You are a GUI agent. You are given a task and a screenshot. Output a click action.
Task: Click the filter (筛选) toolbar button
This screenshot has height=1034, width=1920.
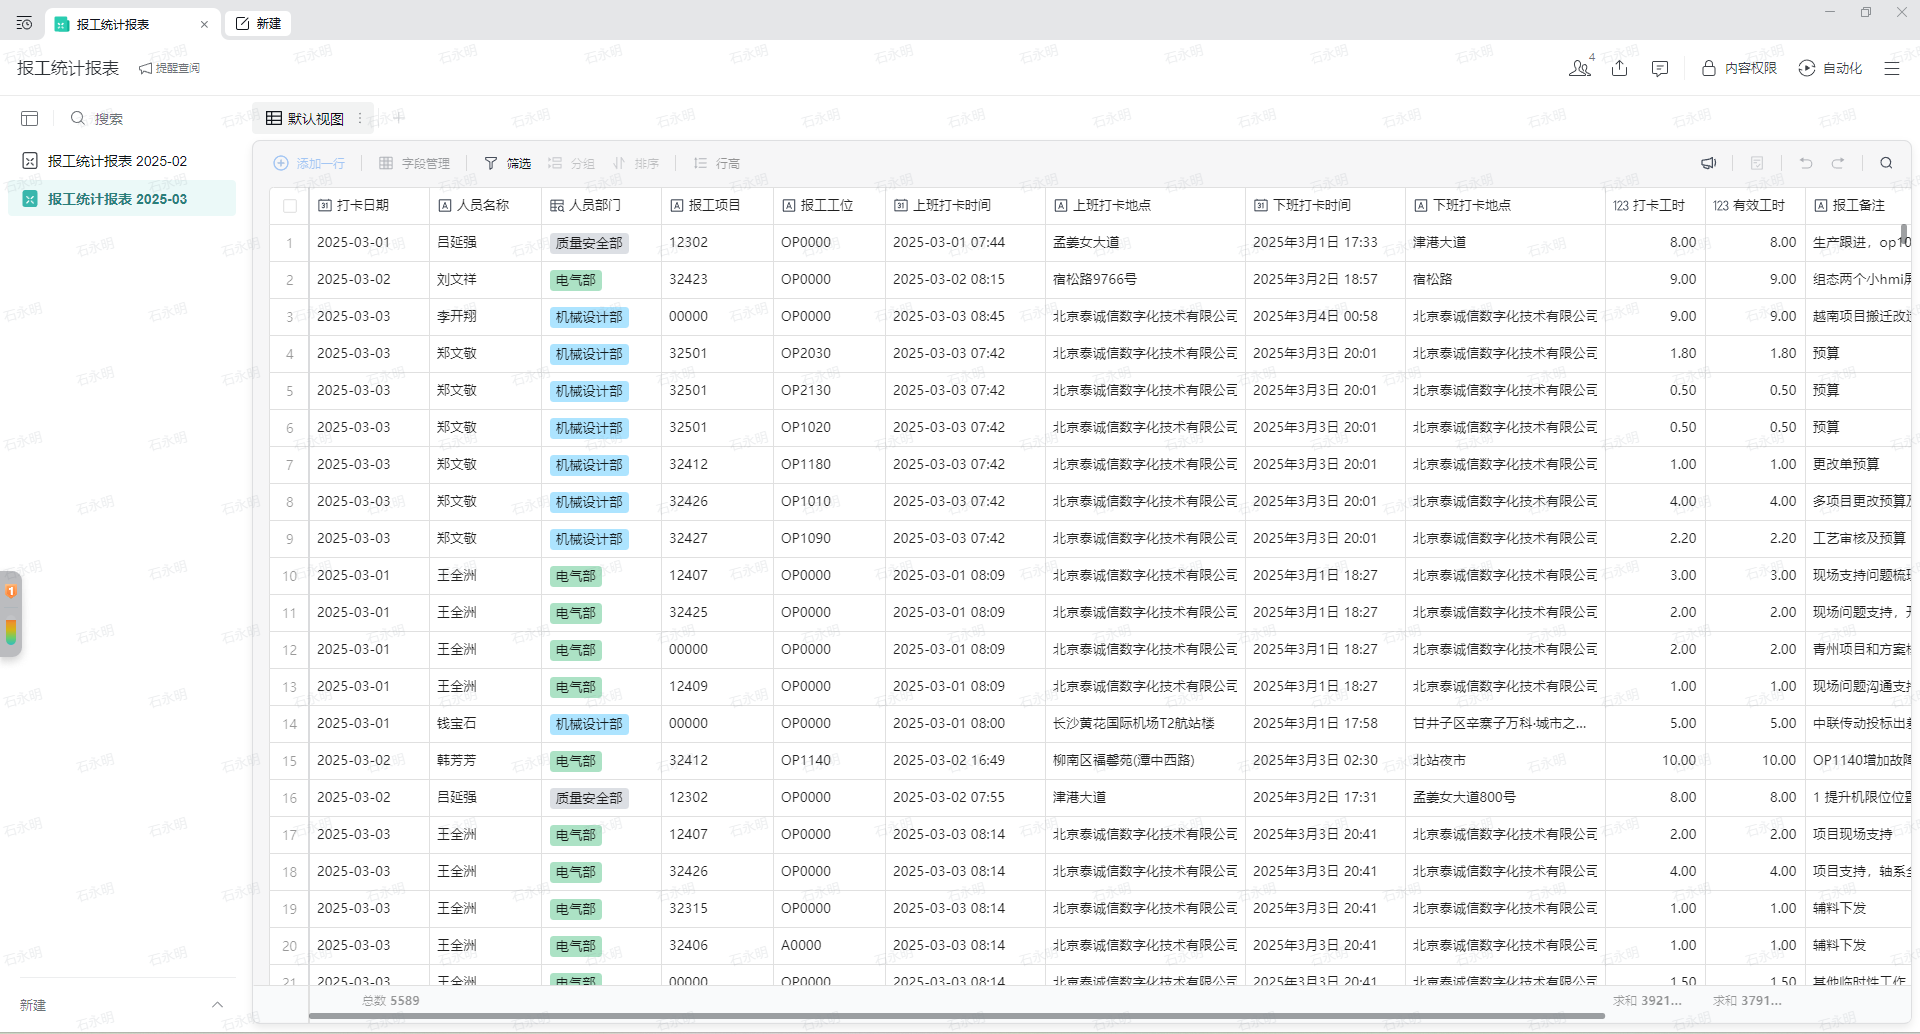click(x=507, y=163)
